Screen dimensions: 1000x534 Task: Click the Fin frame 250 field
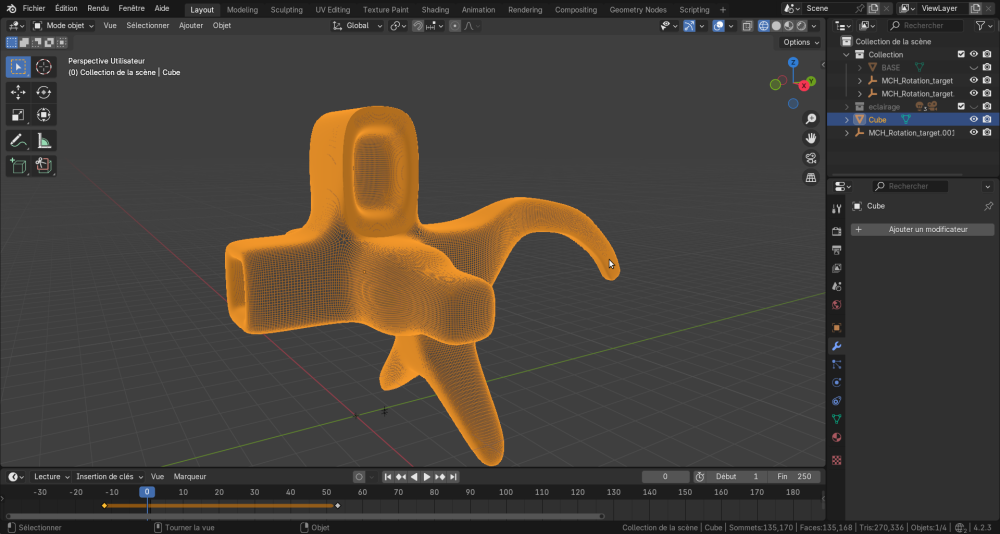point(795,477)
